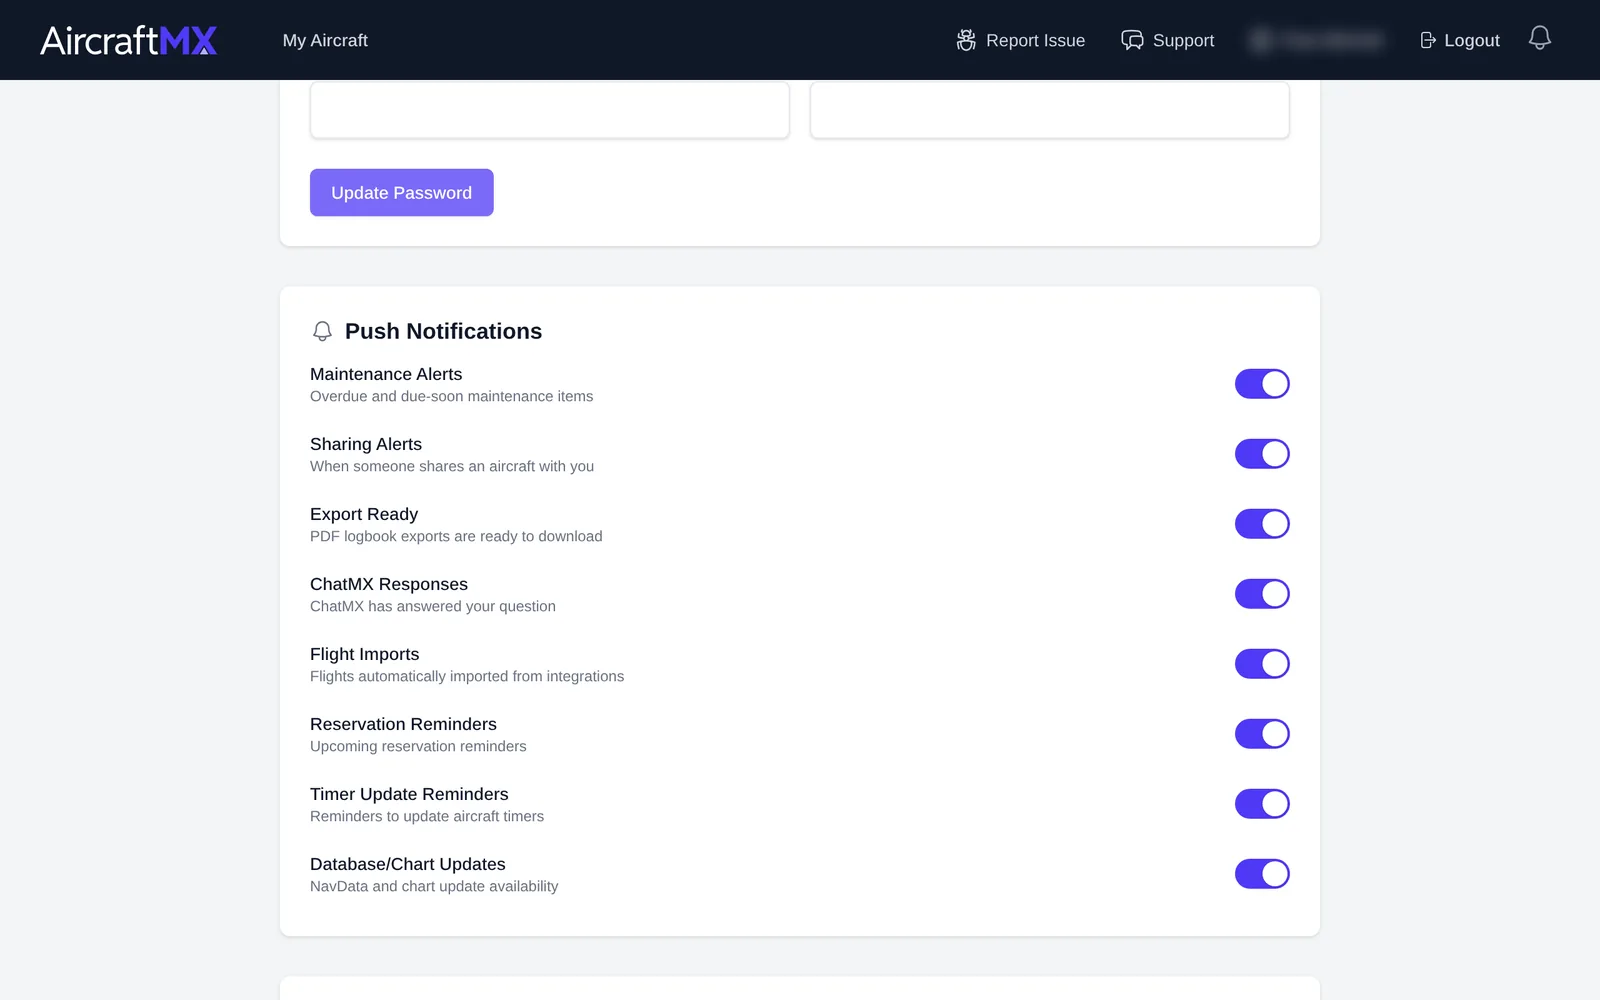Click the Support chat bubble icon
The height and width of the screenshot is (1000, 1600).
click(x=1132, y=40)
